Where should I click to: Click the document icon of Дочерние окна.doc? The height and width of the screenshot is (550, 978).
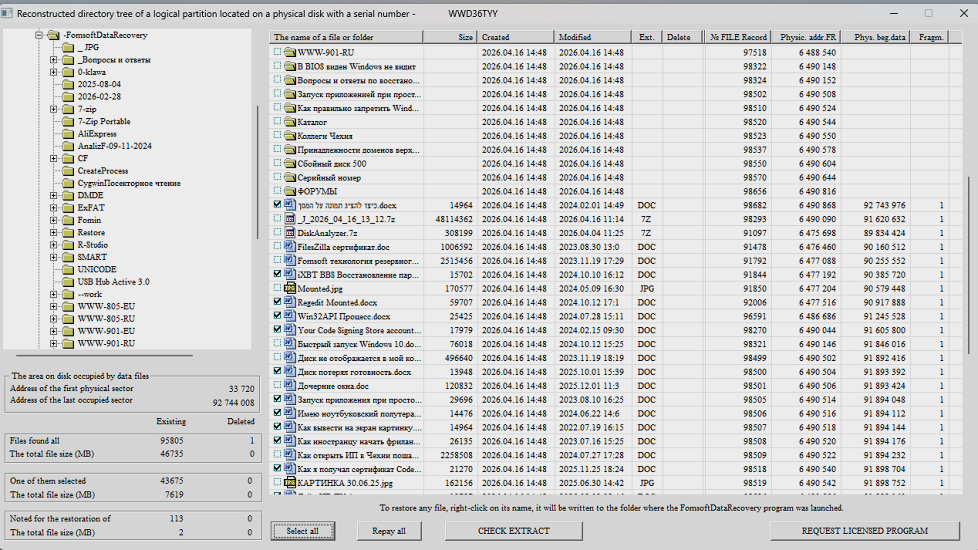(290, 385)
